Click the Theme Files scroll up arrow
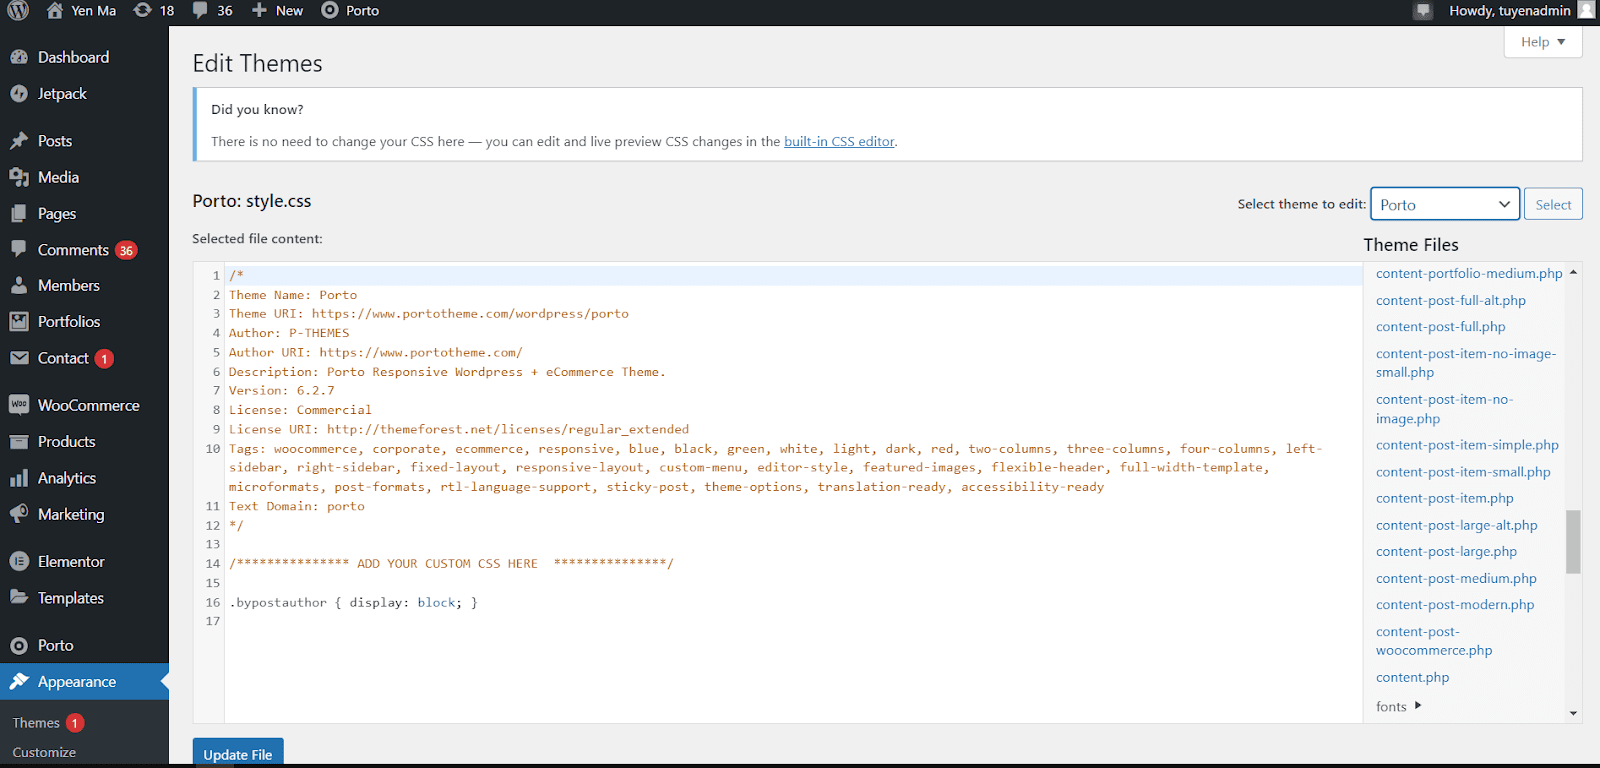 pos(1573,272)
